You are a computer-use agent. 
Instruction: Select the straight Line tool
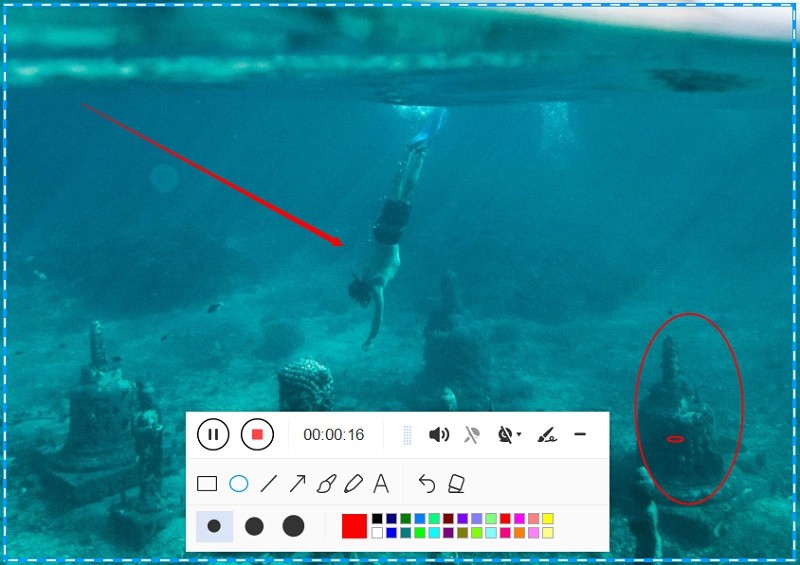point(268,483)
